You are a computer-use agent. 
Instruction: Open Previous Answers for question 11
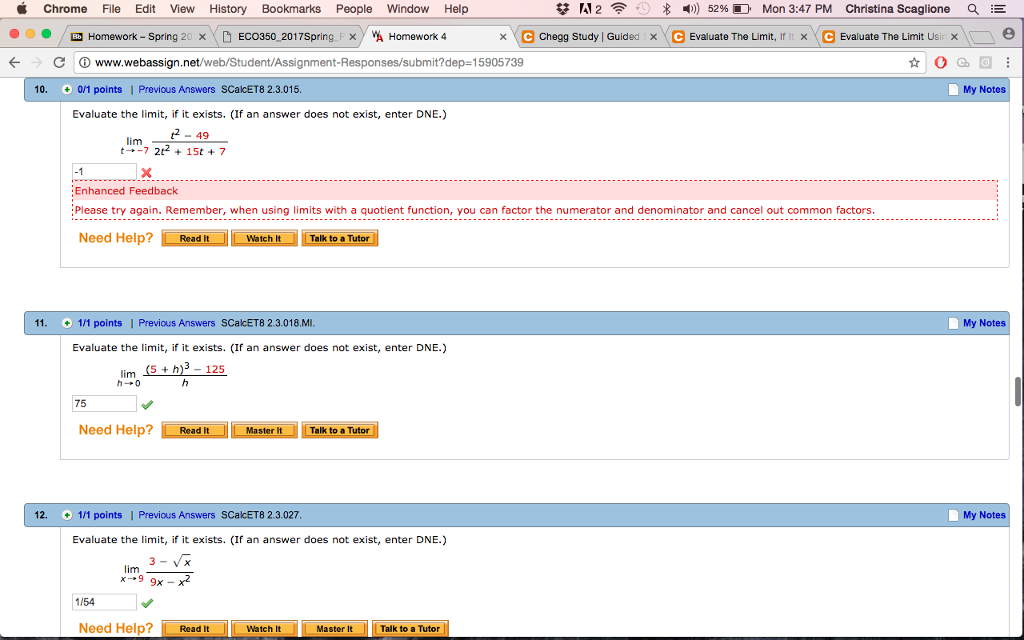click(176, 323)
